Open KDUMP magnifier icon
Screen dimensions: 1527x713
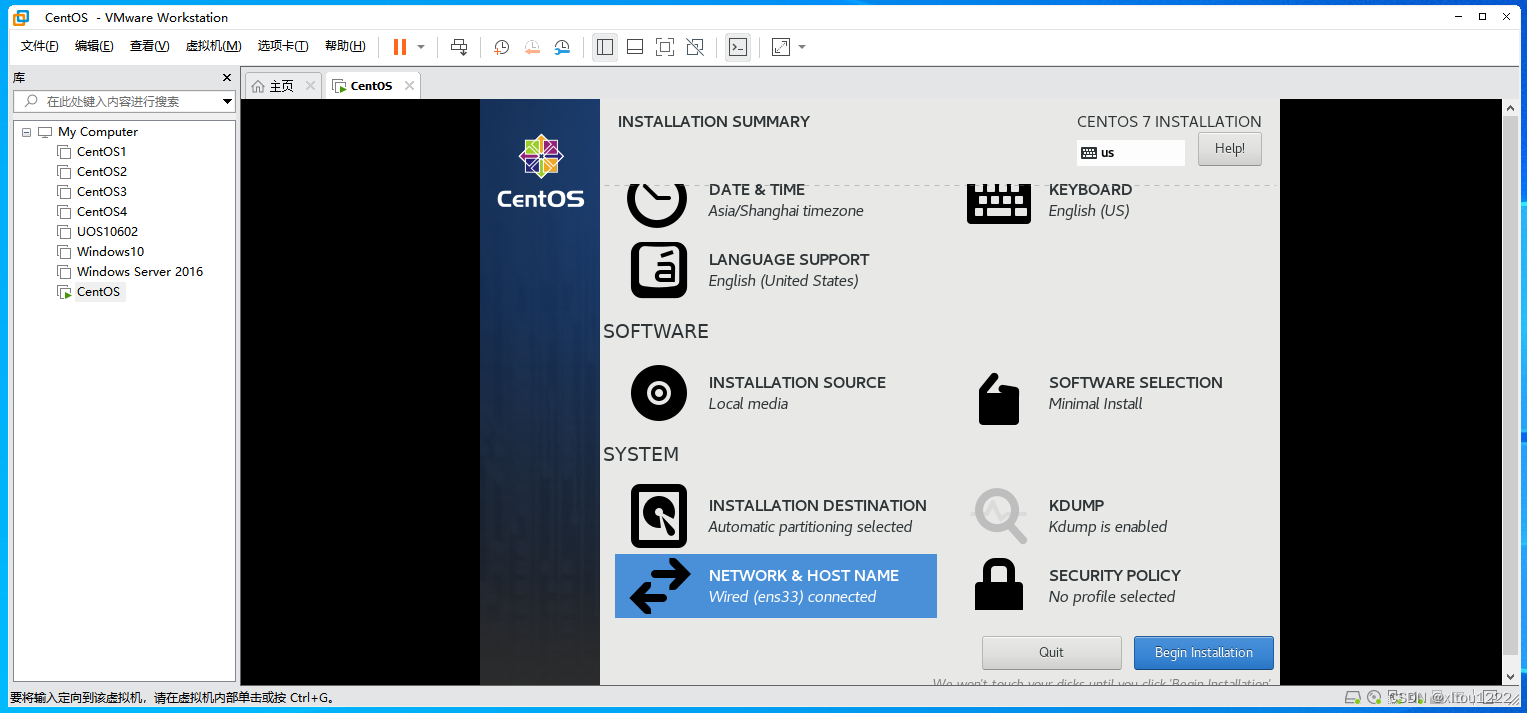(999, 516)
